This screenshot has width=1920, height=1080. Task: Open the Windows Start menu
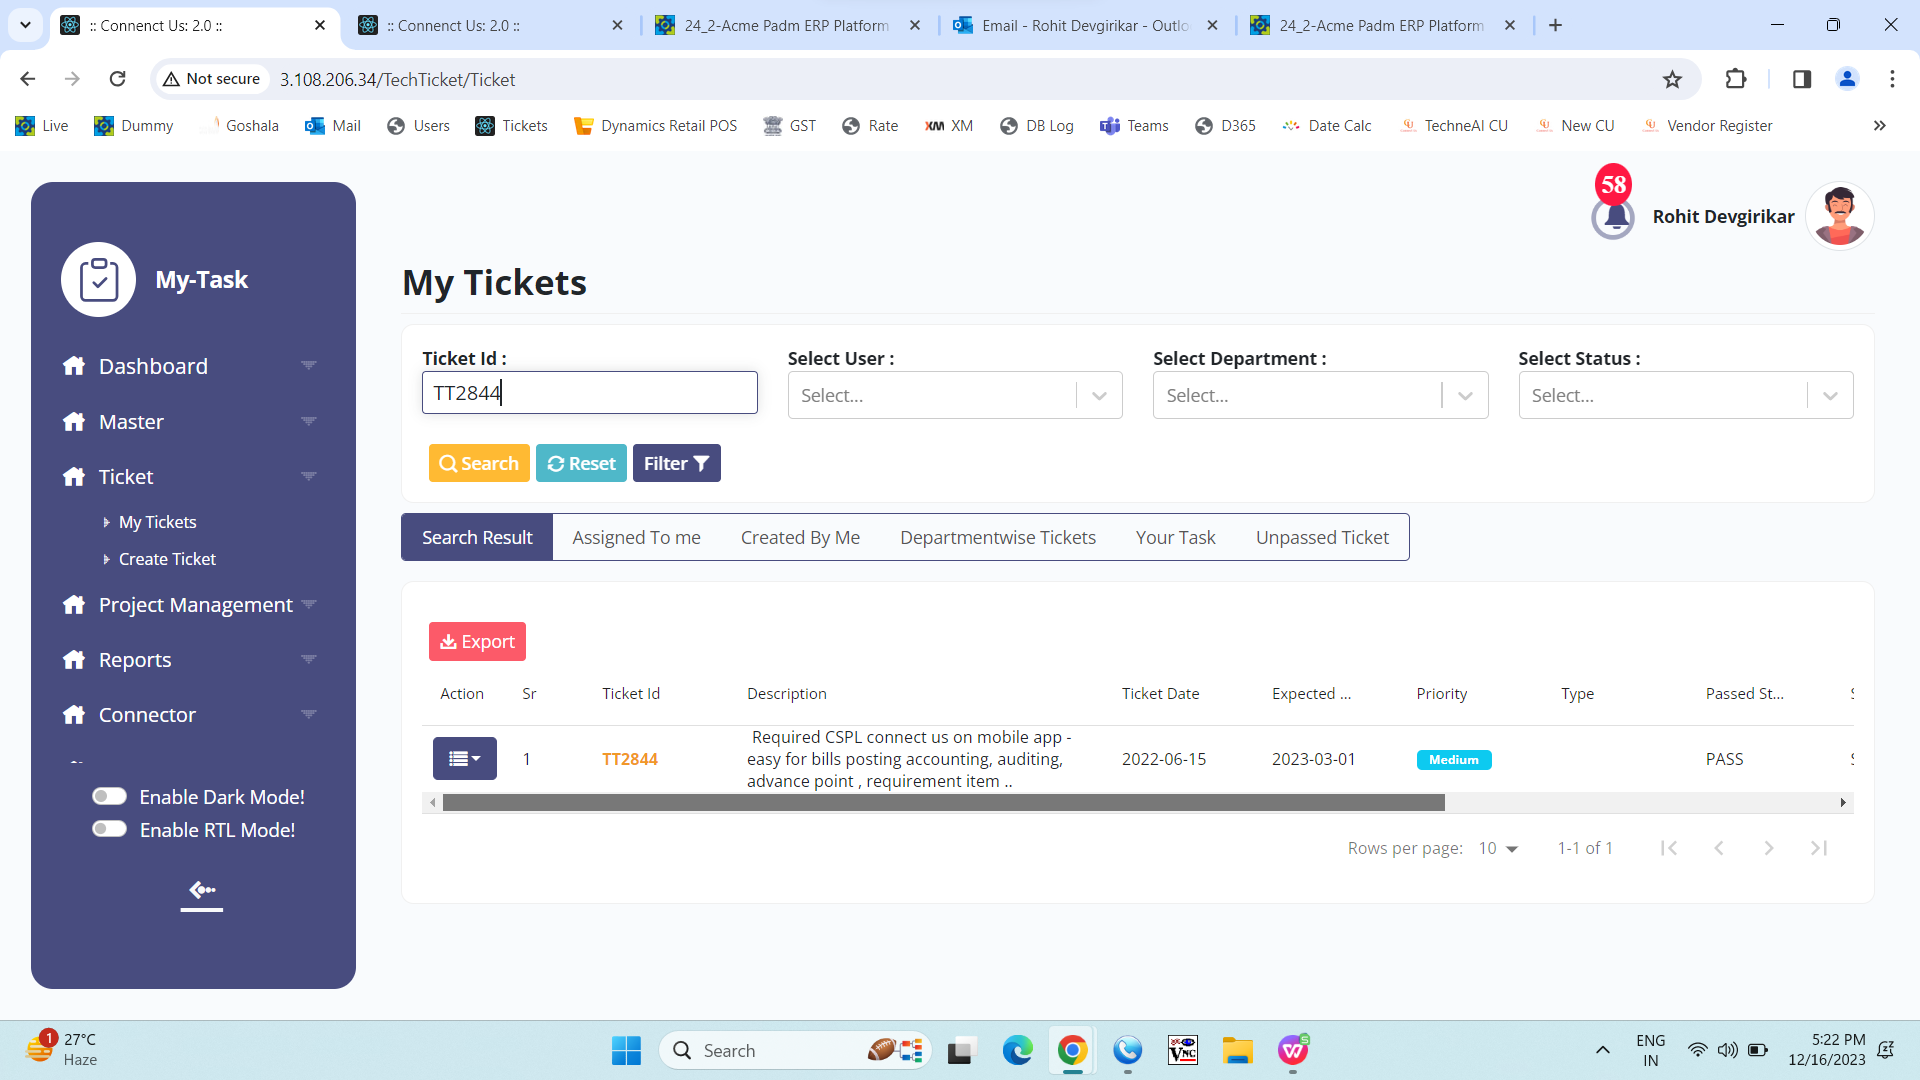627,1050
